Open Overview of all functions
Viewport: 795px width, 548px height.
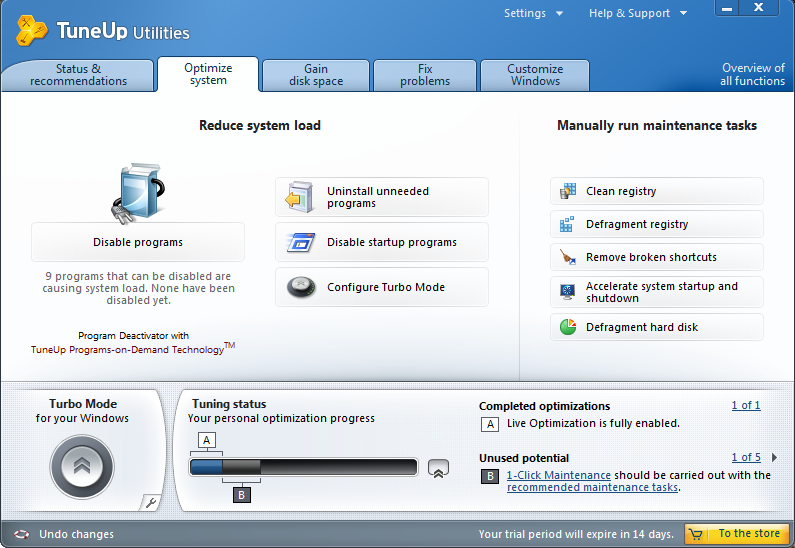(x=752, y=75)
